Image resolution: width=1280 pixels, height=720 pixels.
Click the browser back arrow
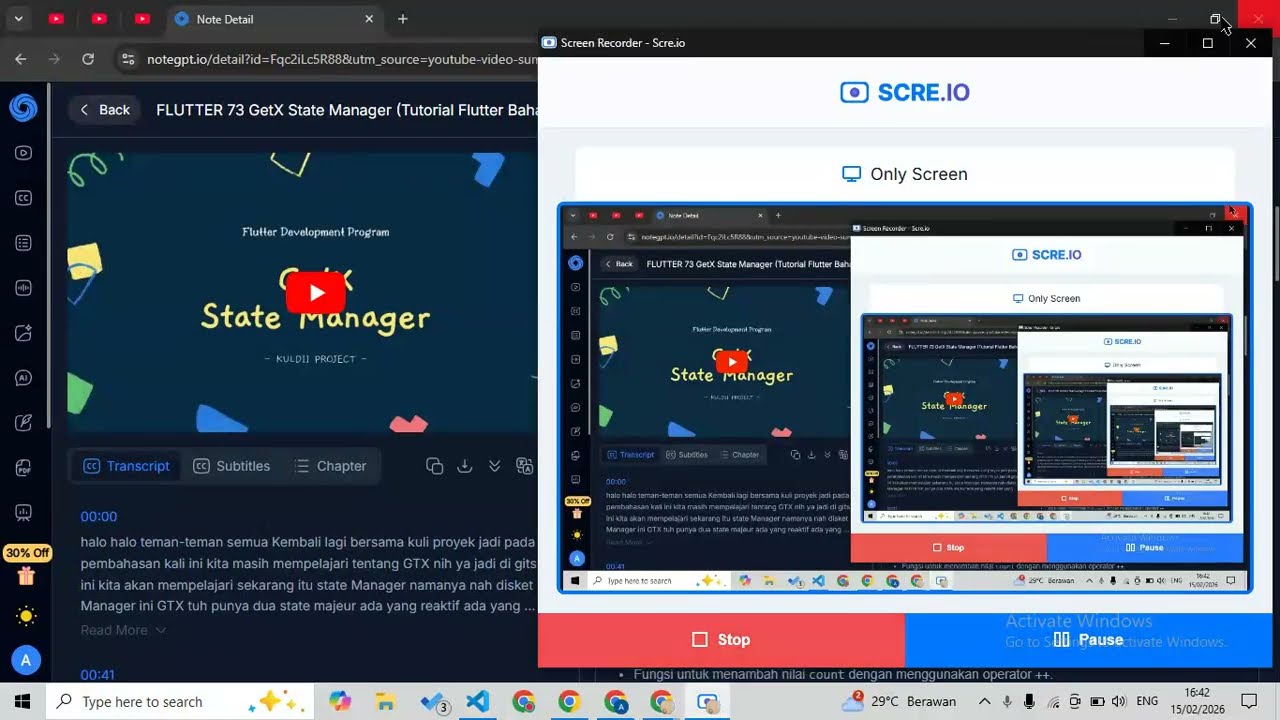pos(21,59)
